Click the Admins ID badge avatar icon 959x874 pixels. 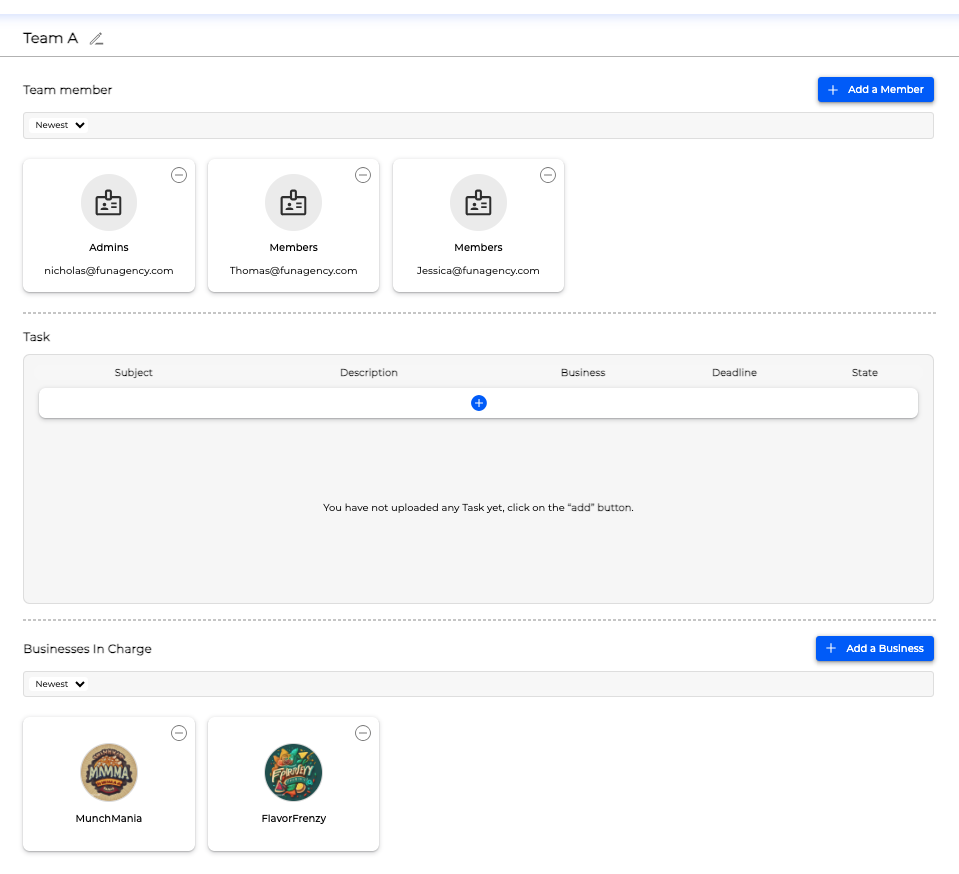pos(109,203)
